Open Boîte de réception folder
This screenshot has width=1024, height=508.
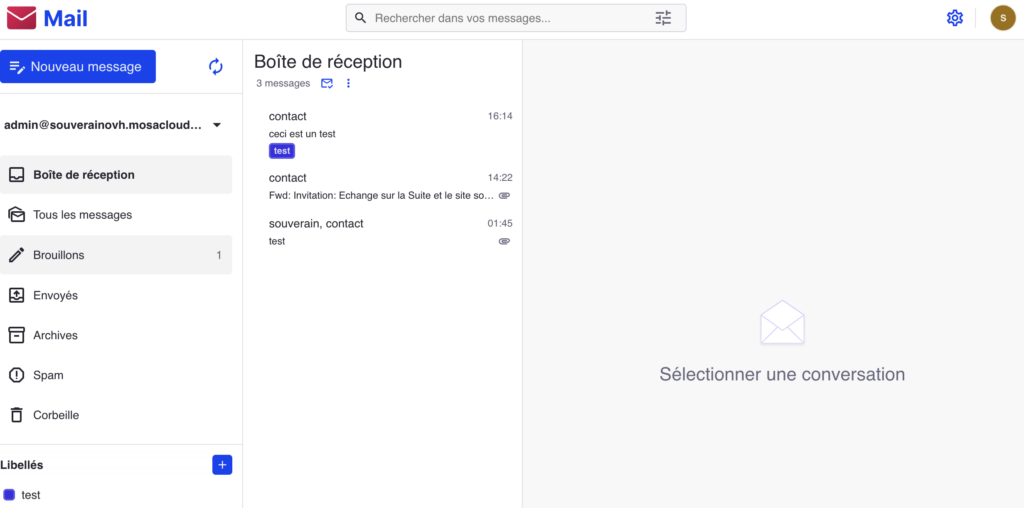coord(116,175)
